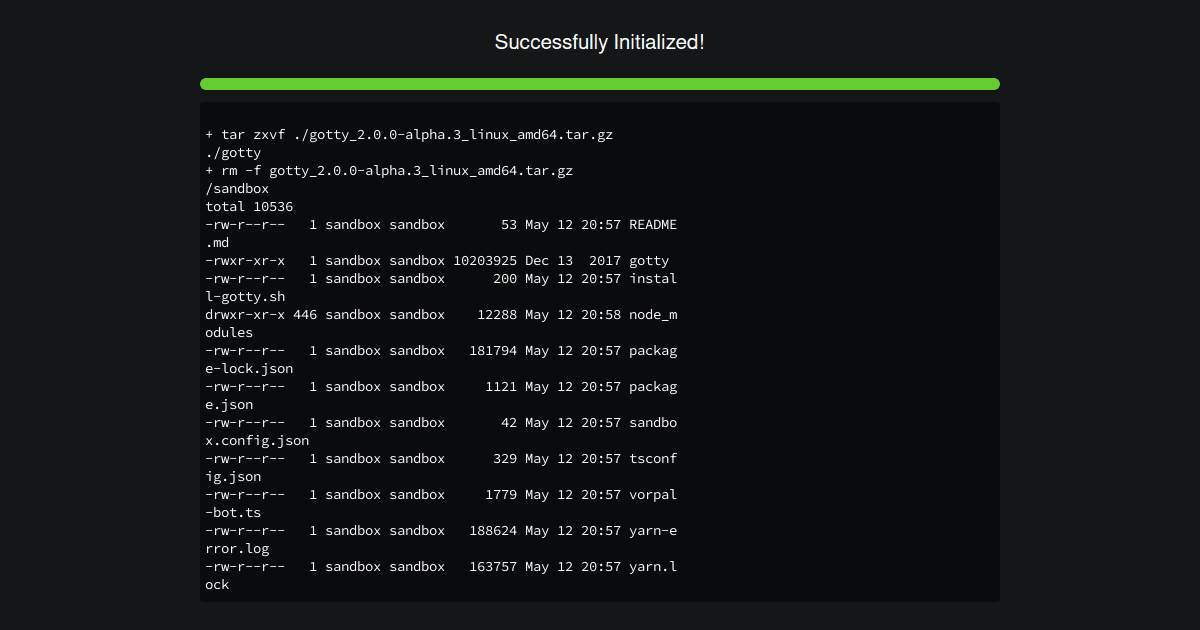
Task: Click the sandbox.config.json size value 42
Action: point(508,422)
